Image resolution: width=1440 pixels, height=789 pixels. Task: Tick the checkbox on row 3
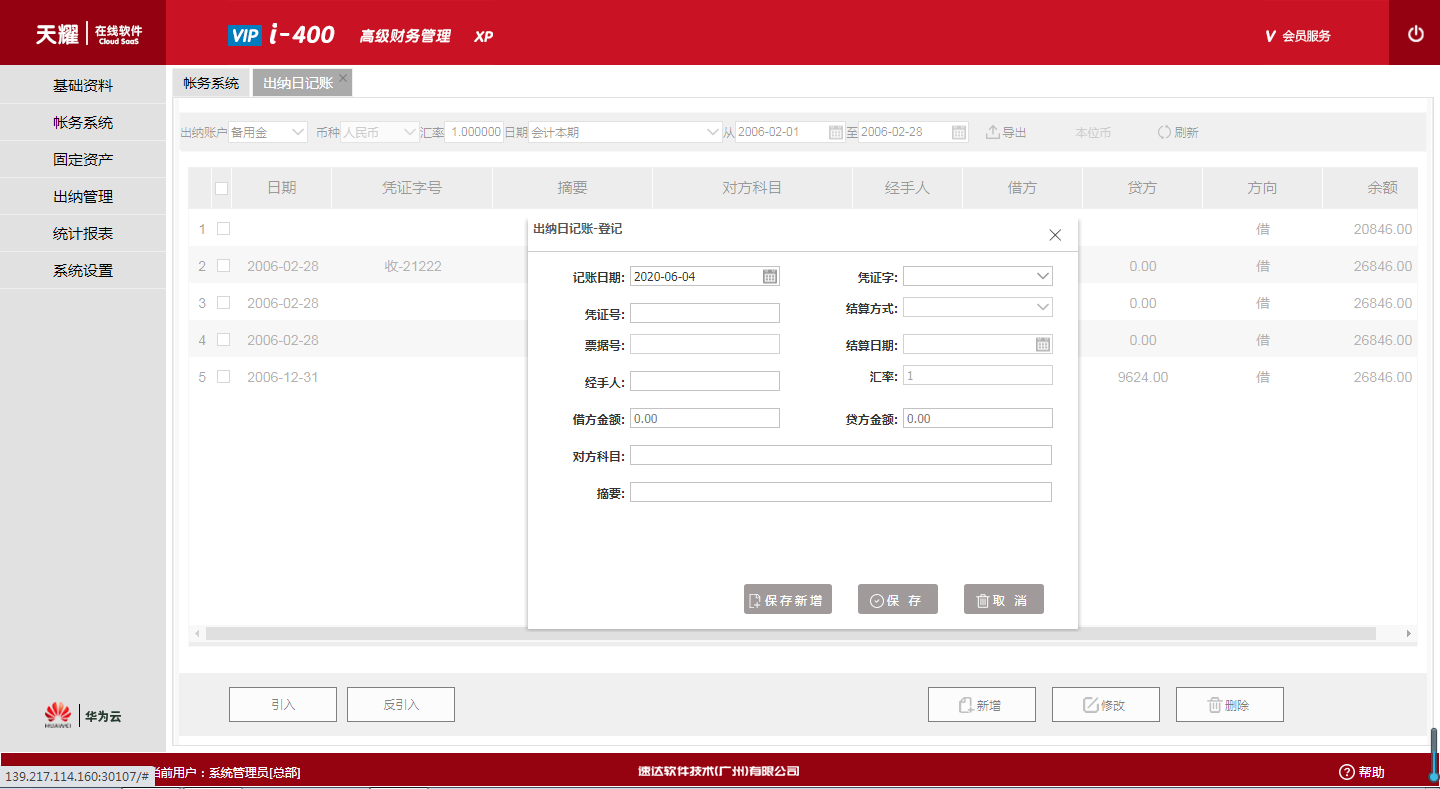coord(224,303)
